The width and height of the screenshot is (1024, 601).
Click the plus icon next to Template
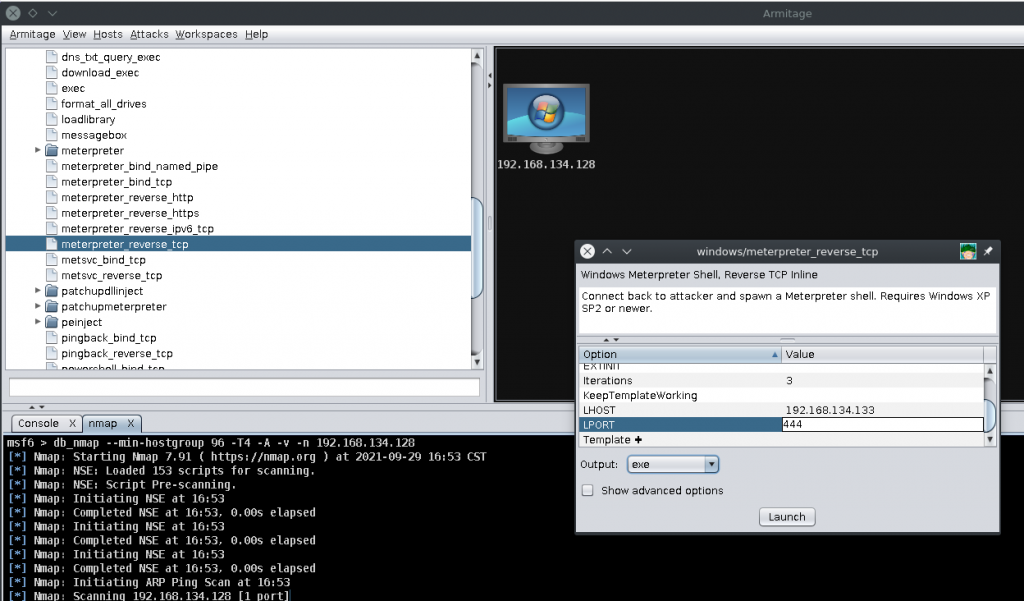click(638, 440)
